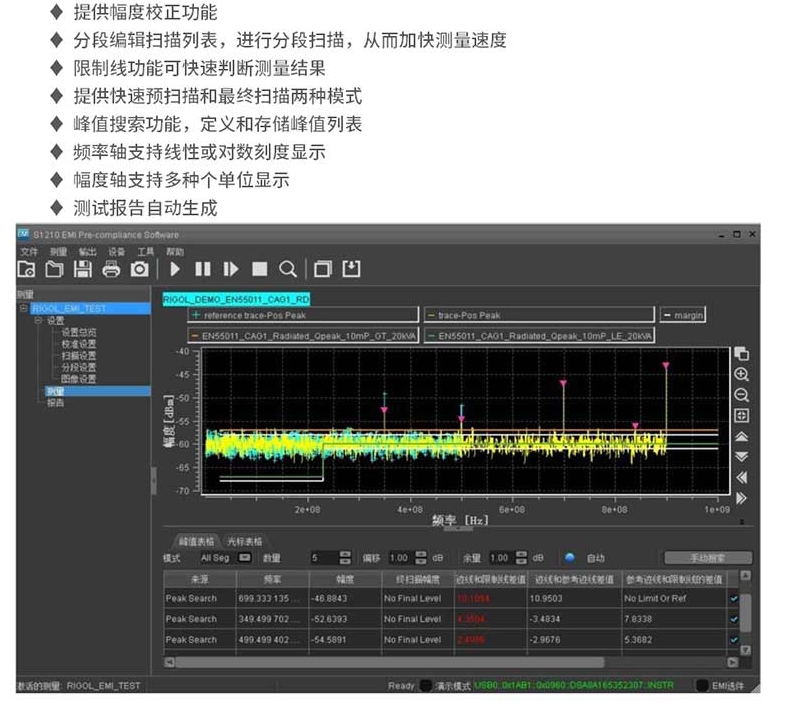Open the 帮助 menu

pyautogui.click(x=175, y=252)
